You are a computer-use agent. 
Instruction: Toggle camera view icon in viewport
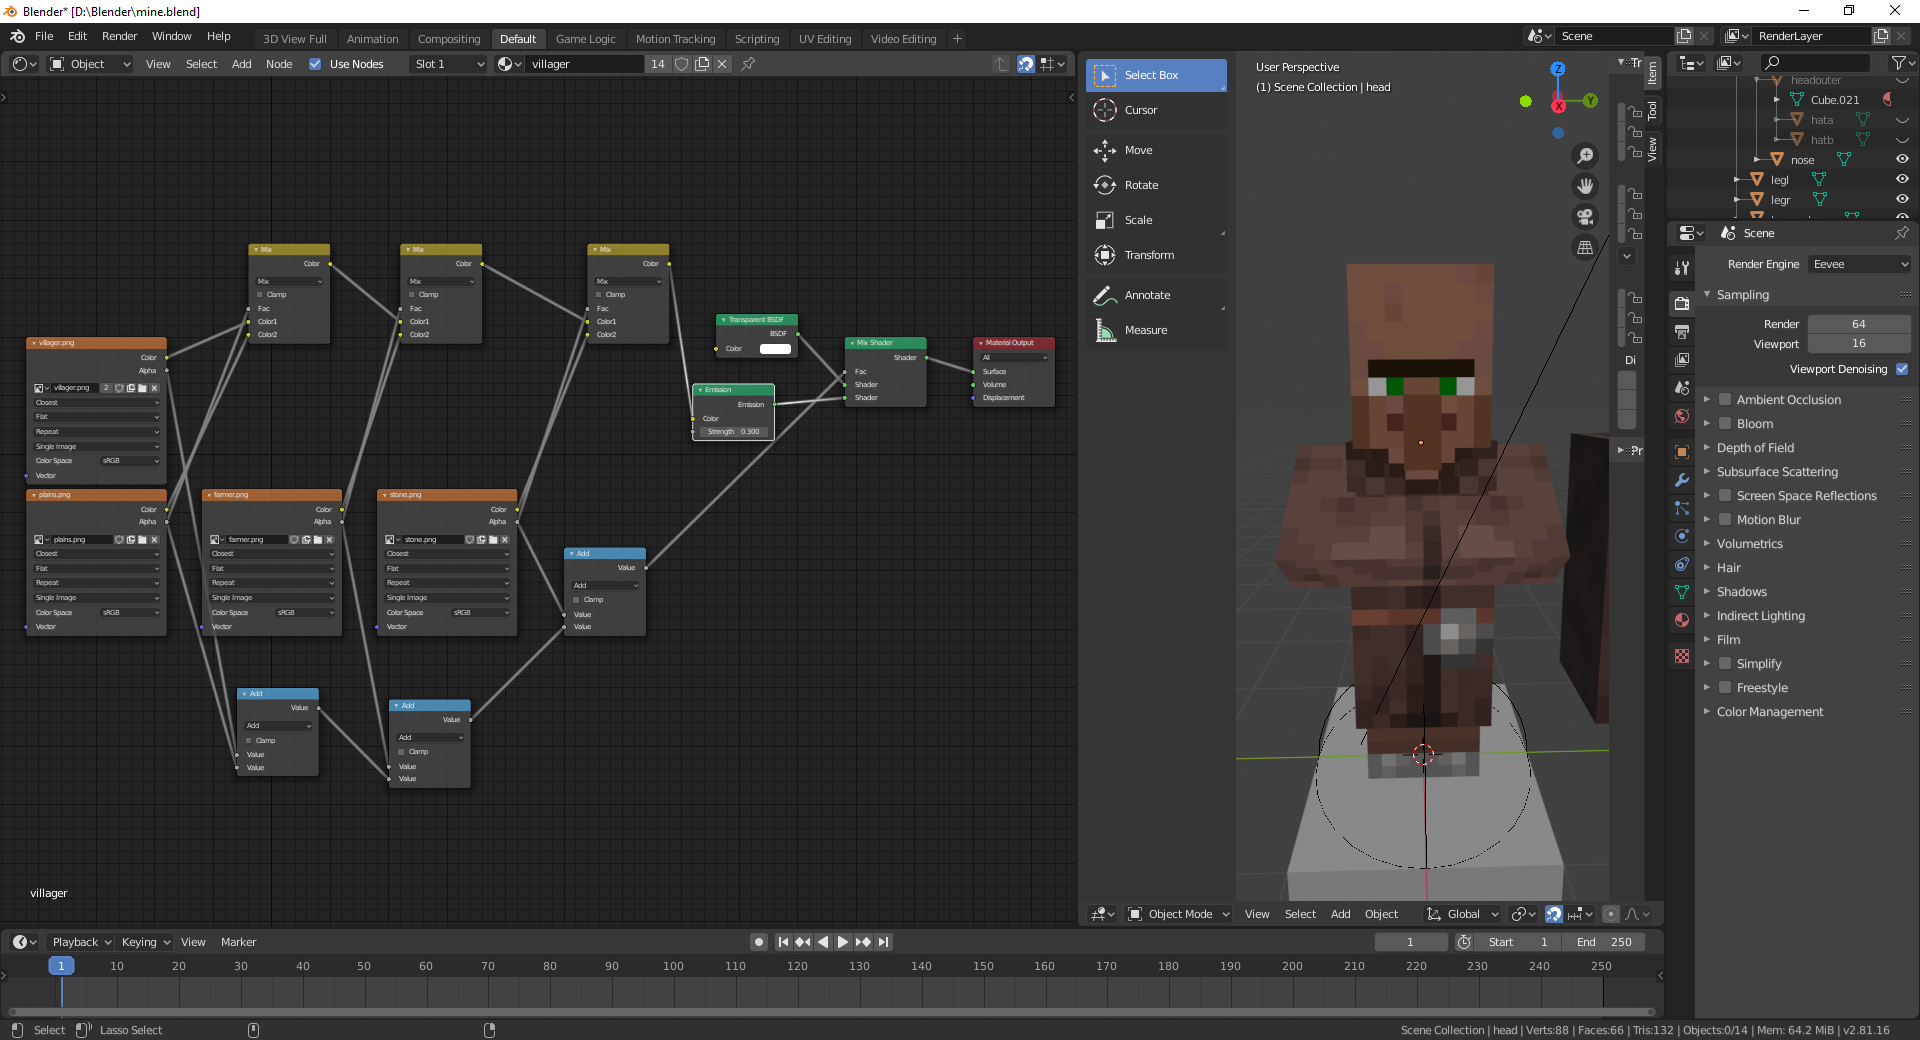(1585, 217)
